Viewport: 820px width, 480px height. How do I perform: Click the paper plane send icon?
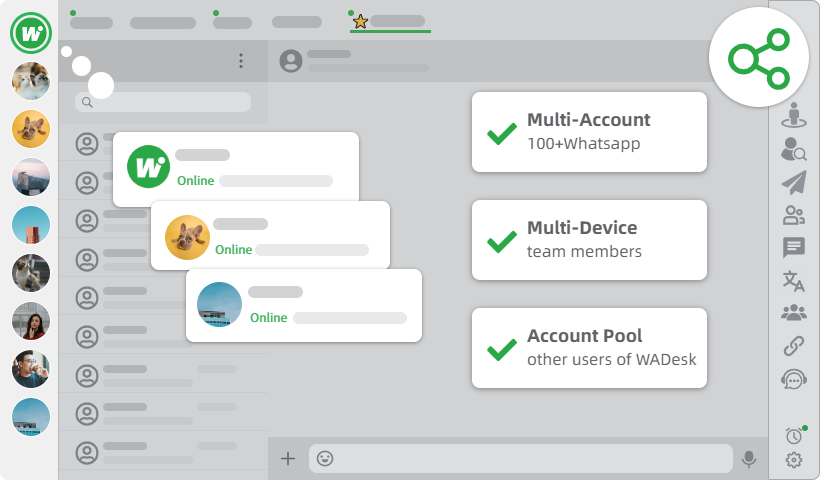click(794, 182)
